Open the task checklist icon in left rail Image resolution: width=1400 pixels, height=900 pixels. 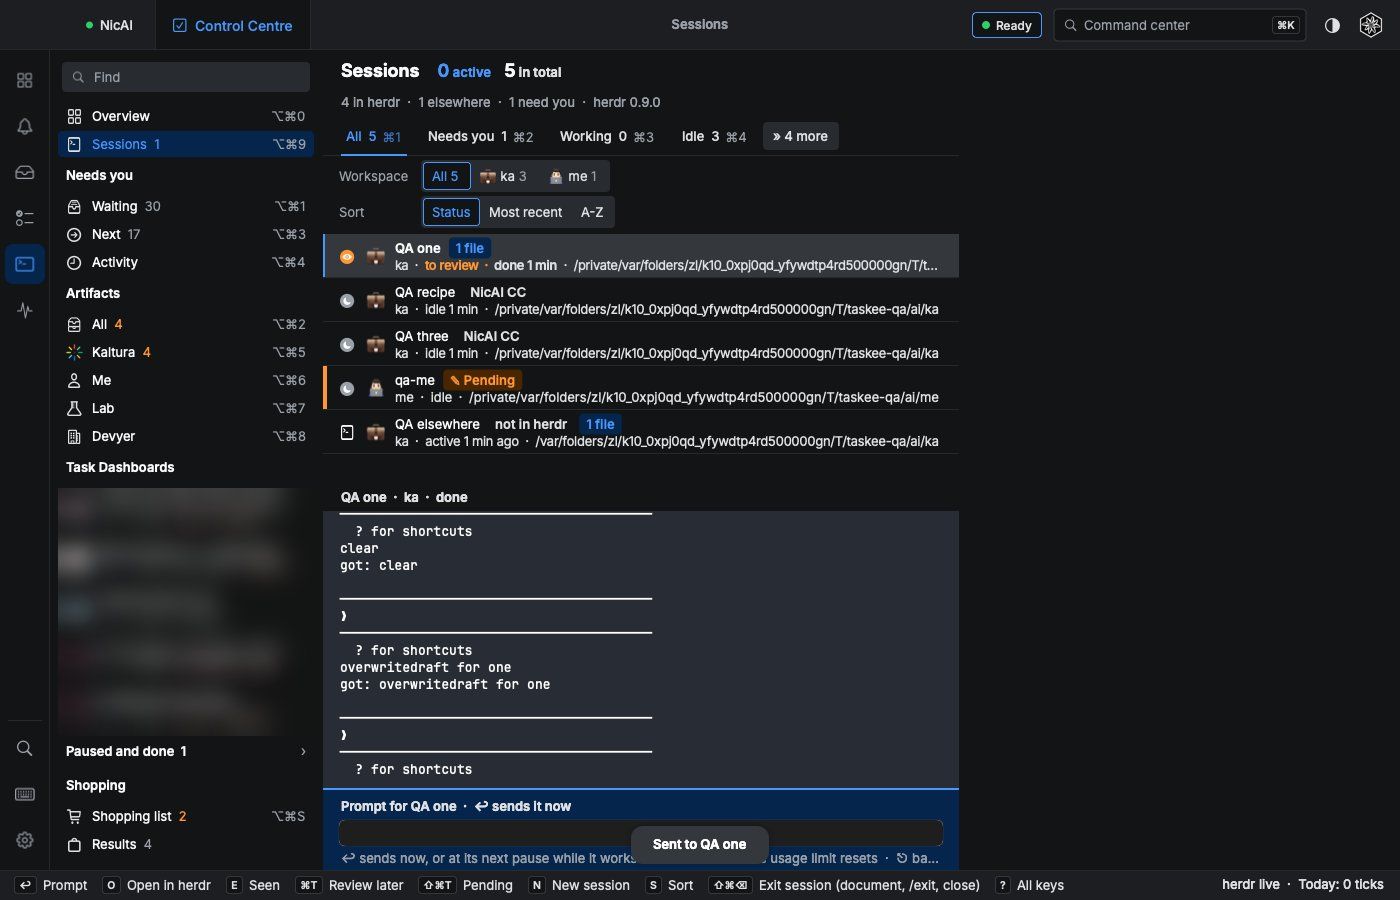pyautogui.click(x=25, y=218)
